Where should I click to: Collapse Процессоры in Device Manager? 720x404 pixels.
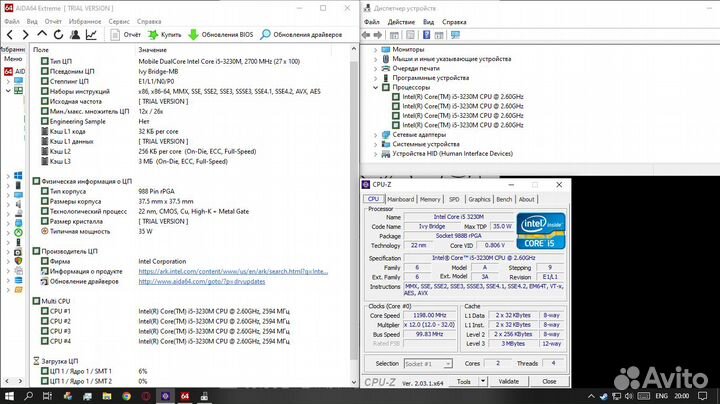pyautogui.click(x=376, y=87)
